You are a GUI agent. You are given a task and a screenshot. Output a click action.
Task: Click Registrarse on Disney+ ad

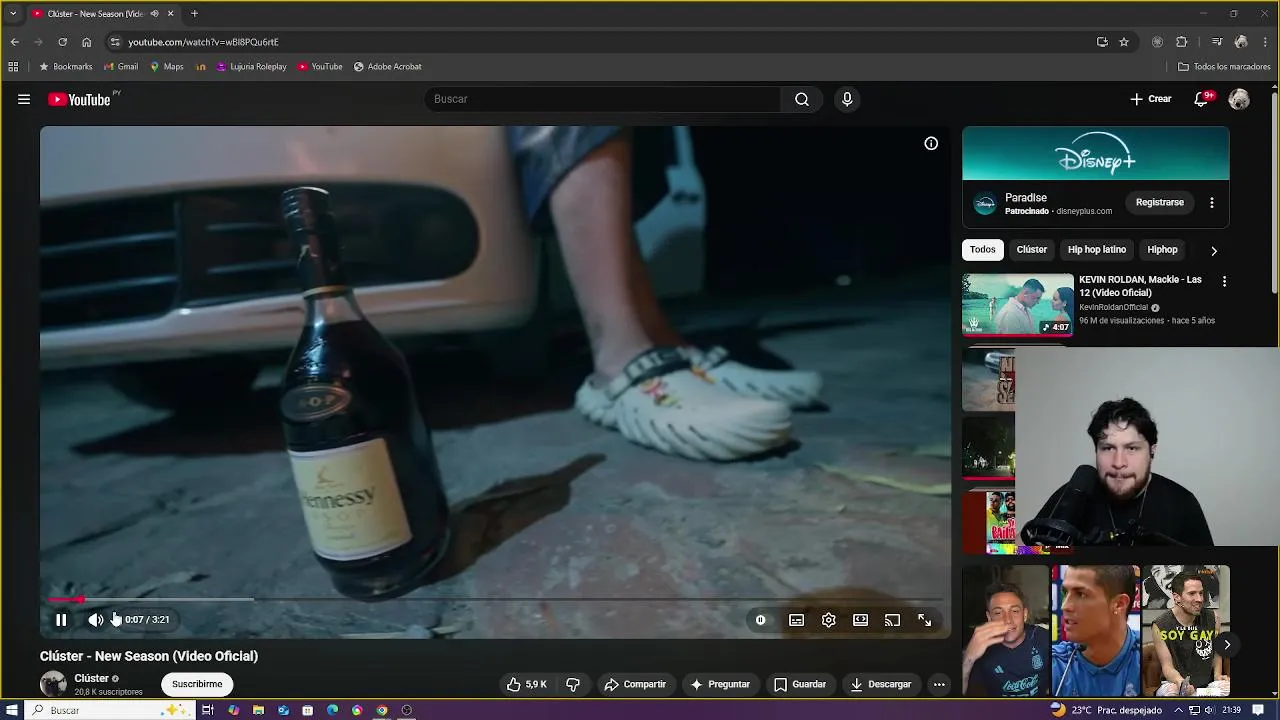tap(1160, 202)
